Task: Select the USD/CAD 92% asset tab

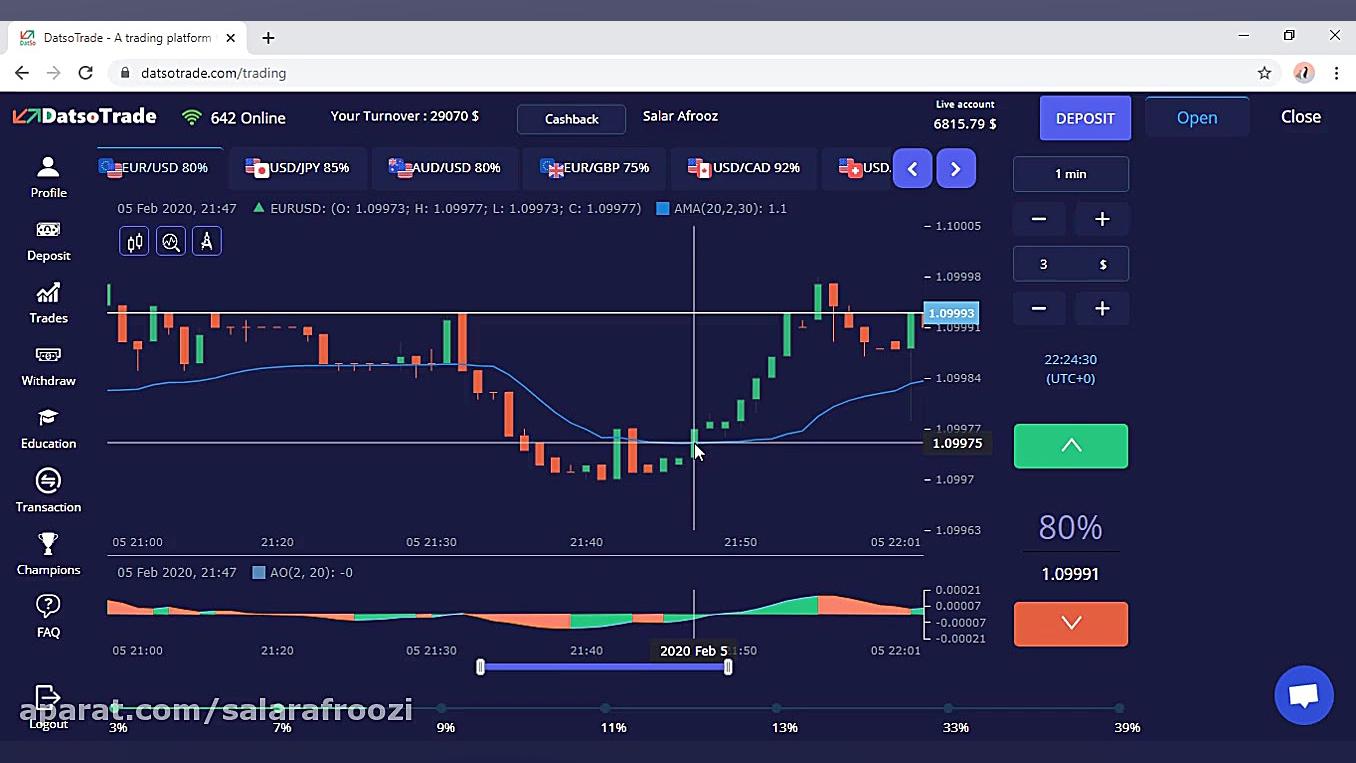Action: [744, 168]
